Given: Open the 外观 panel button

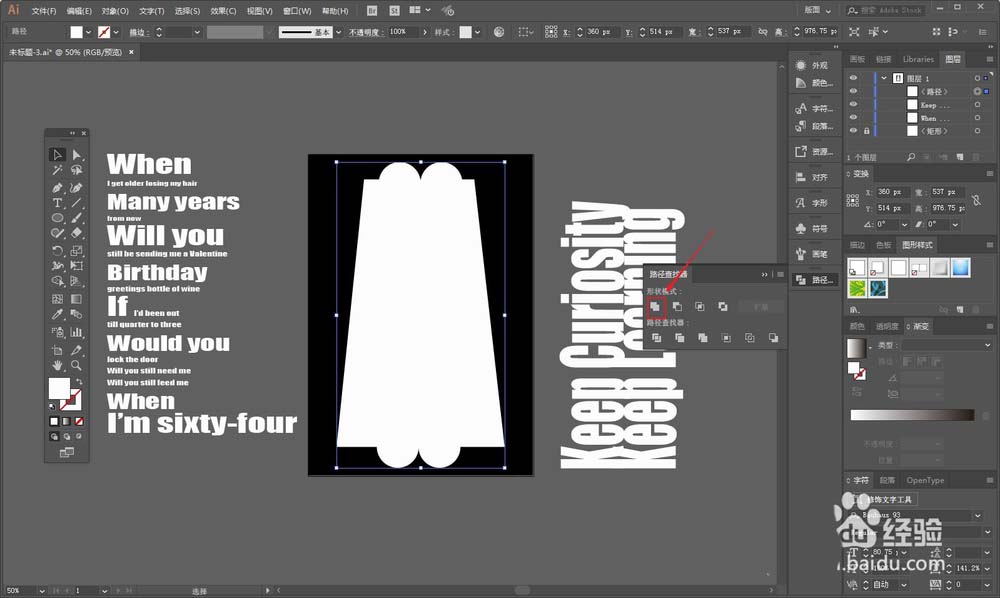Looking at the screenshot, I should [813, 65].
